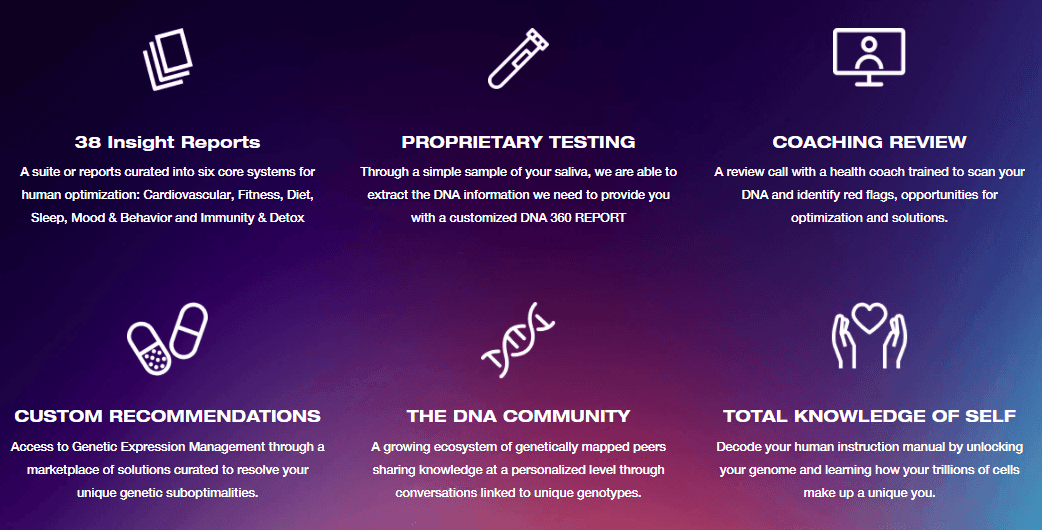Click the Genetic Expression Management paragraph
This screenshot has width=1042, height=530.
tap(167, 470)
